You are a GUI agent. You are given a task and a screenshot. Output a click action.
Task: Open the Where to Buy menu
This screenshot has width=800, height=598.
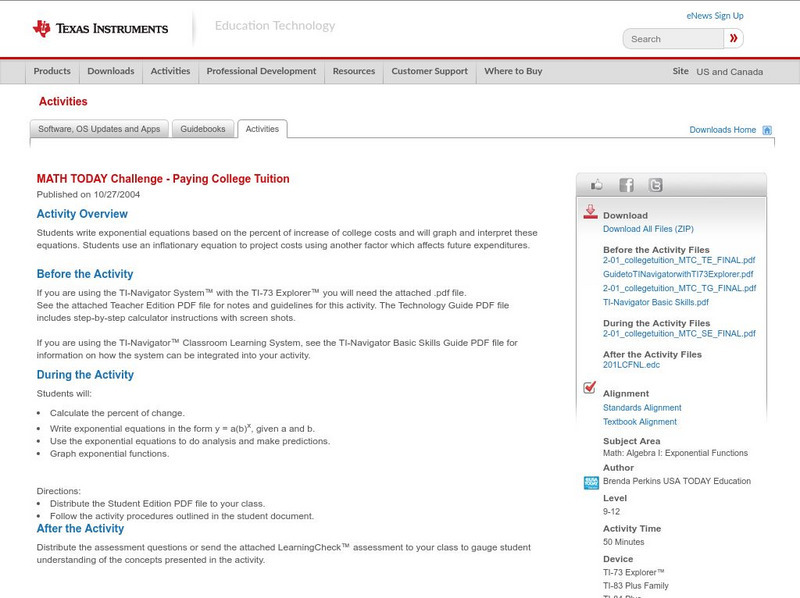pos(513,71)
